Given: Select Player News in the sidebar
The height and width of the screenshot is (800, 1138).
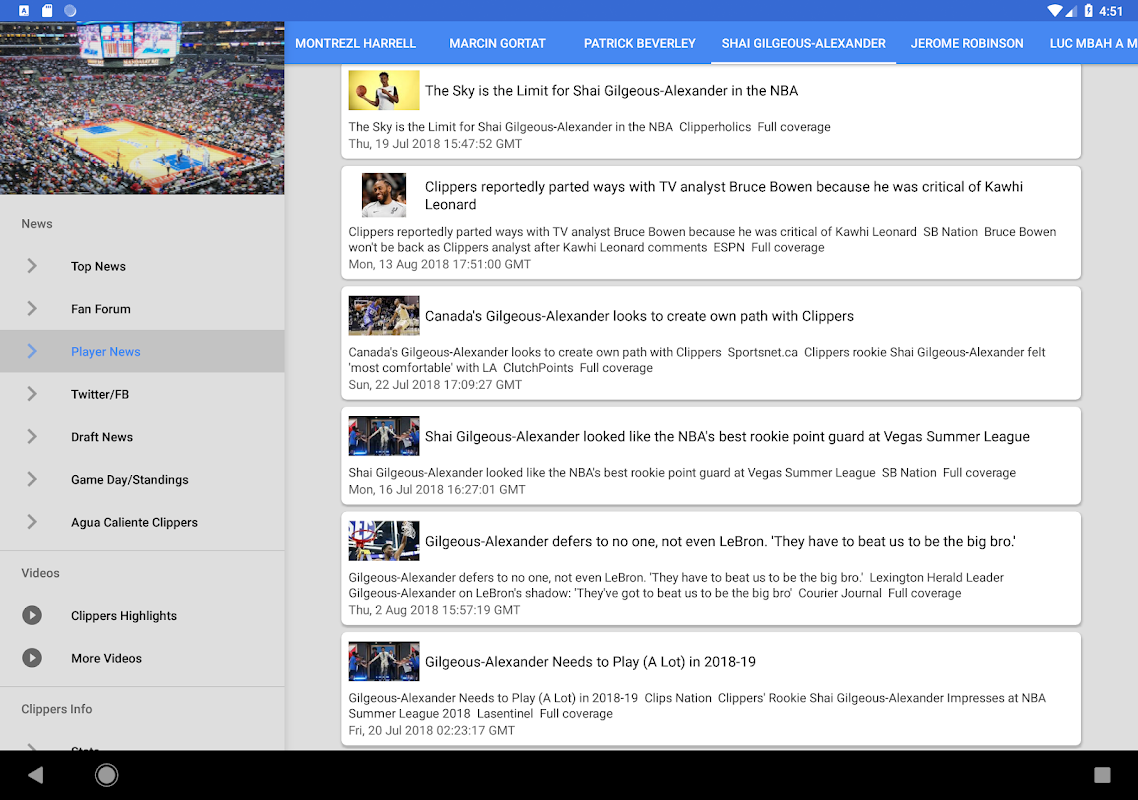Looking at the screenshot, I should [x=142, y=351].
